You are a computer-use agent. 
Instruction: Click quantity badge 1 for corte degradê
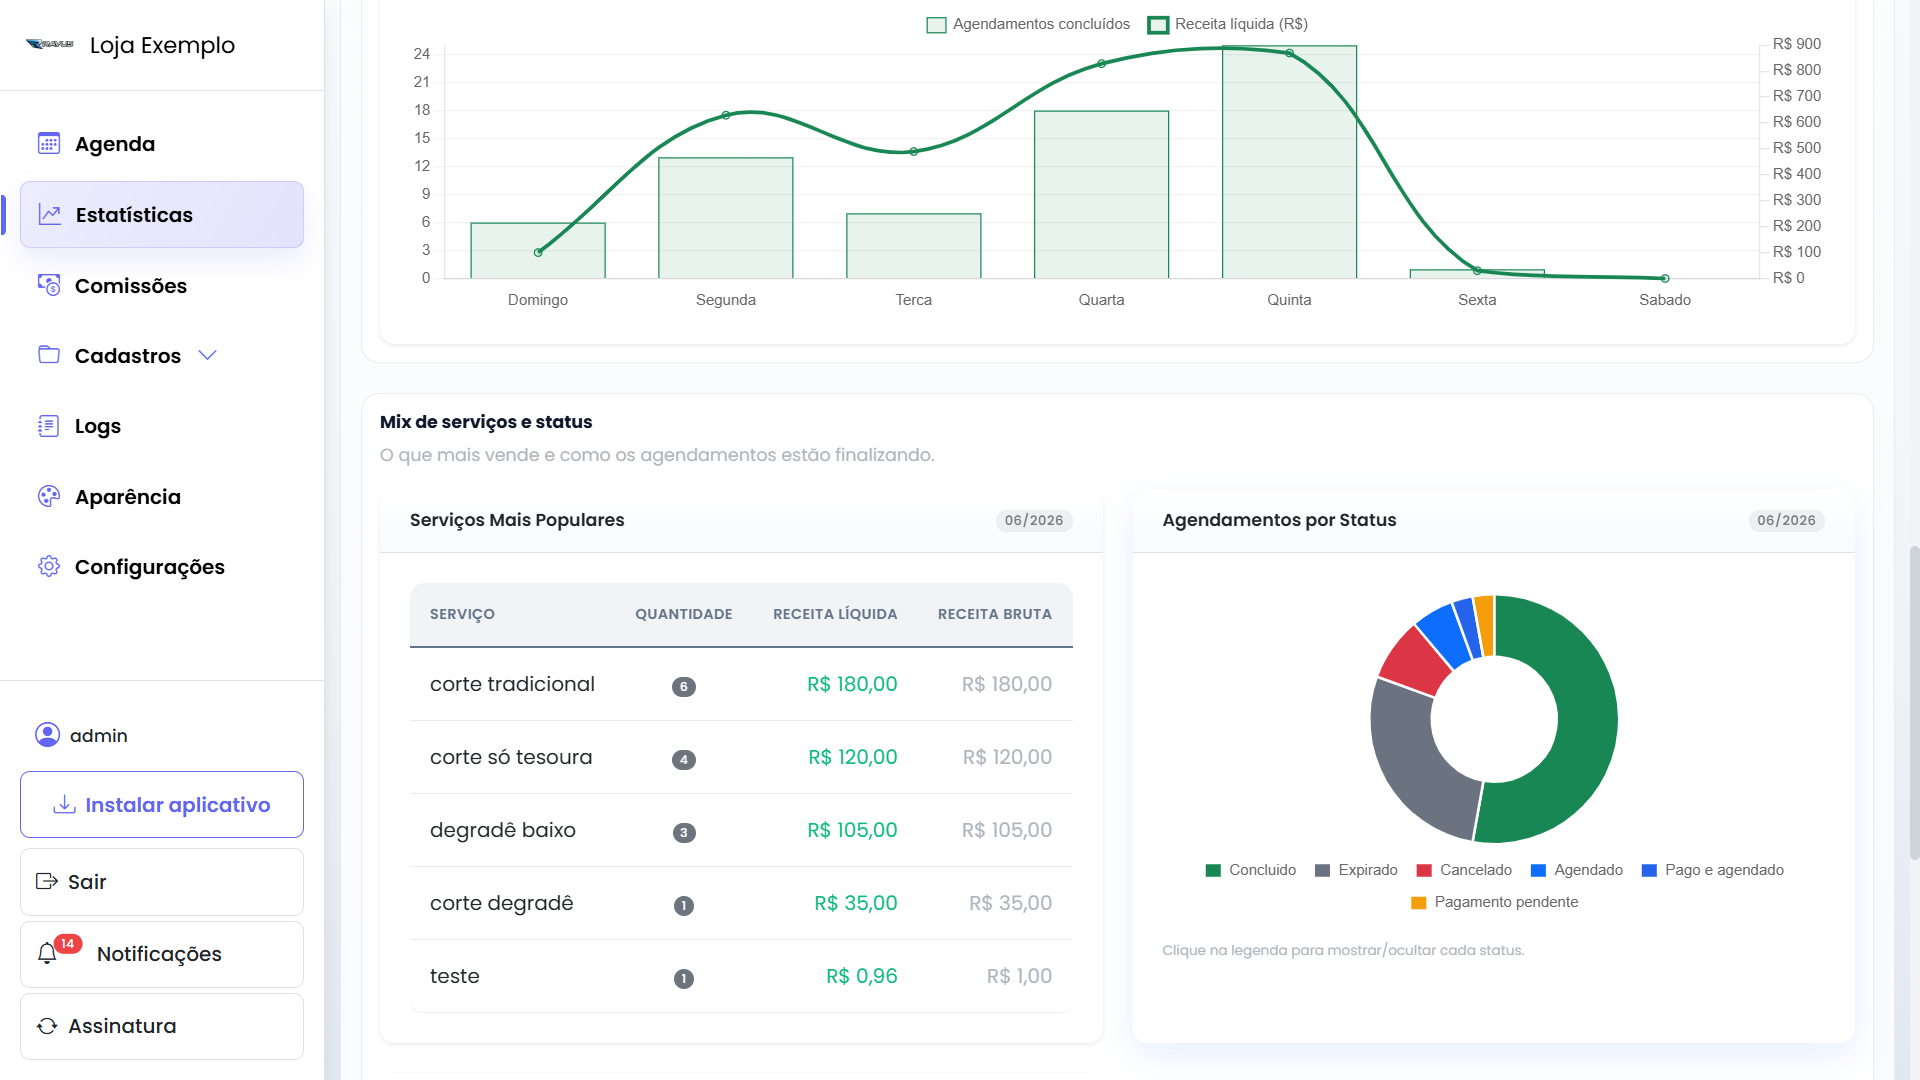(684, 905)
